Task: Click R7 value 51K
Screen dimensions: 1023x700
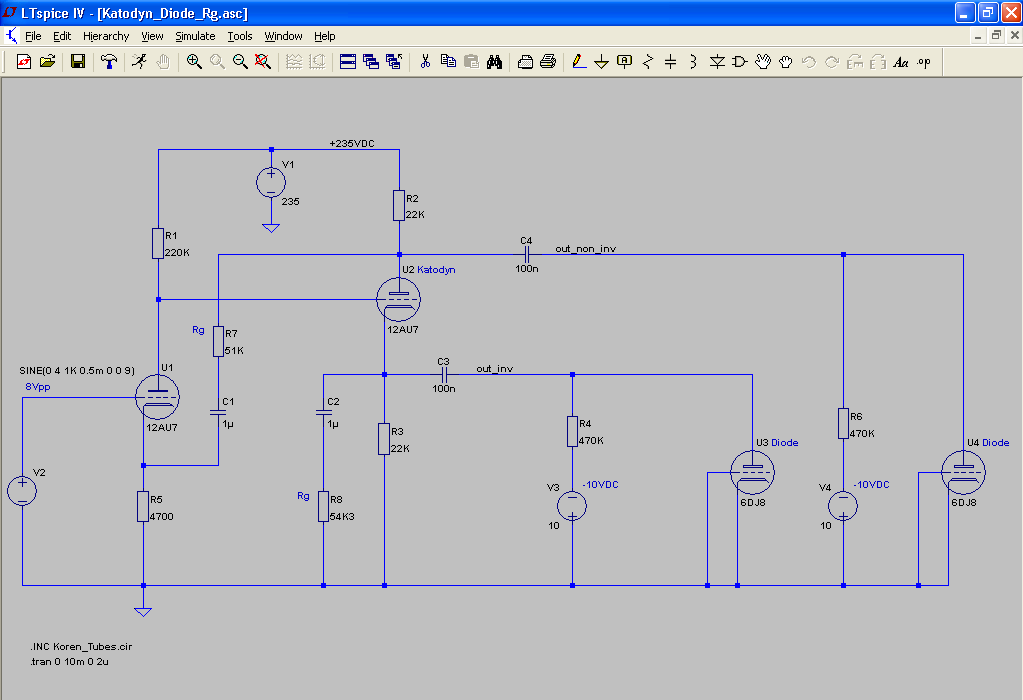Action: 234,350
